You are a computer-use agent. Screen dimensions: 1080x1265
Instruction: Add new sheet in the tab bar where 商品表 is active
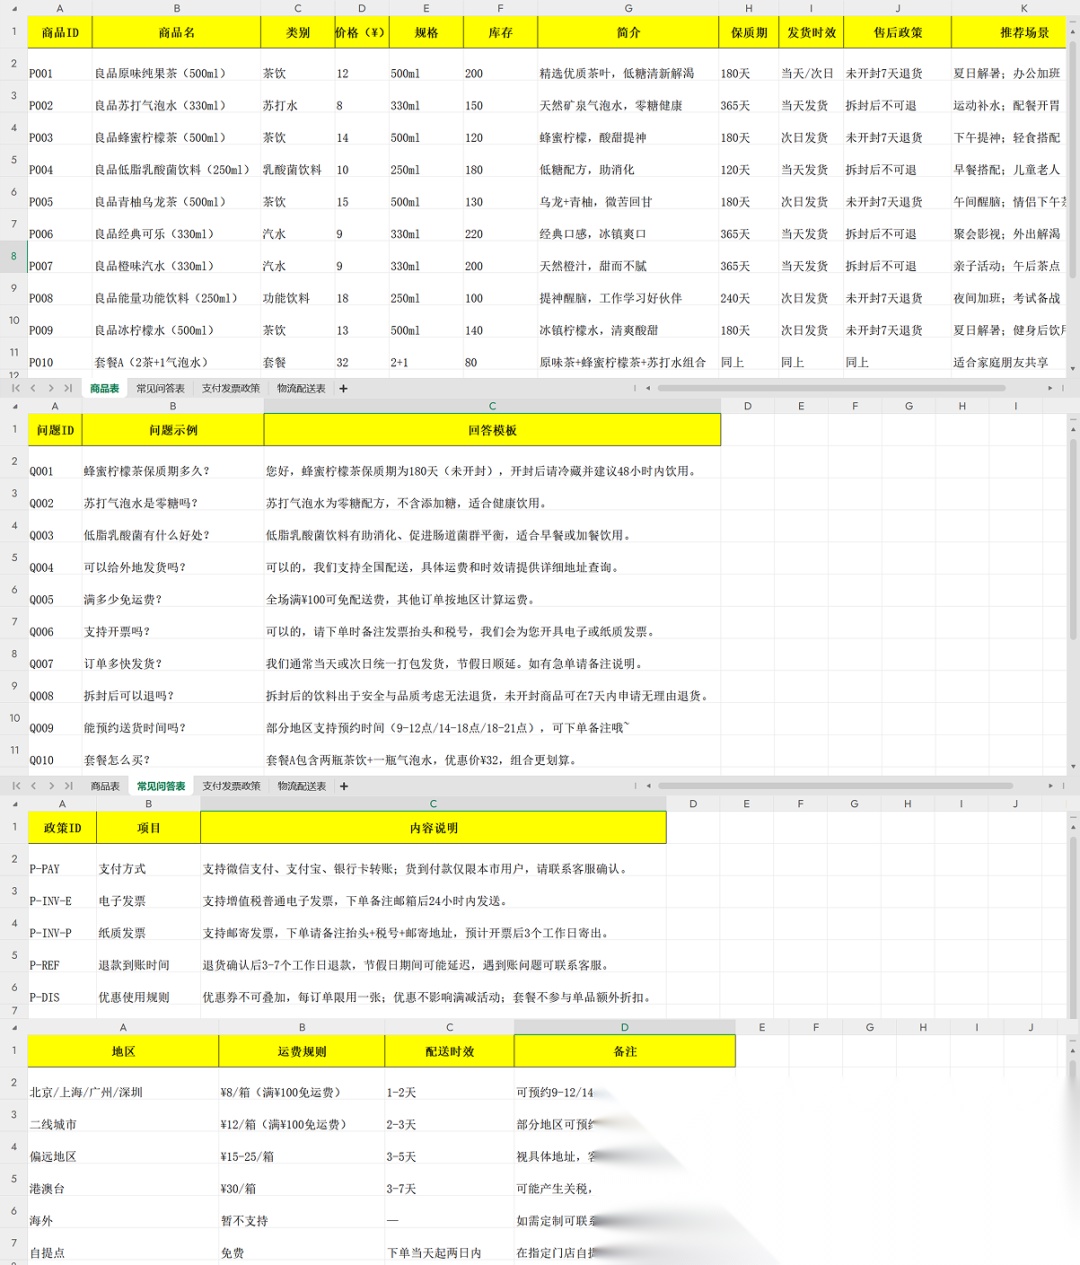point(343,388)
